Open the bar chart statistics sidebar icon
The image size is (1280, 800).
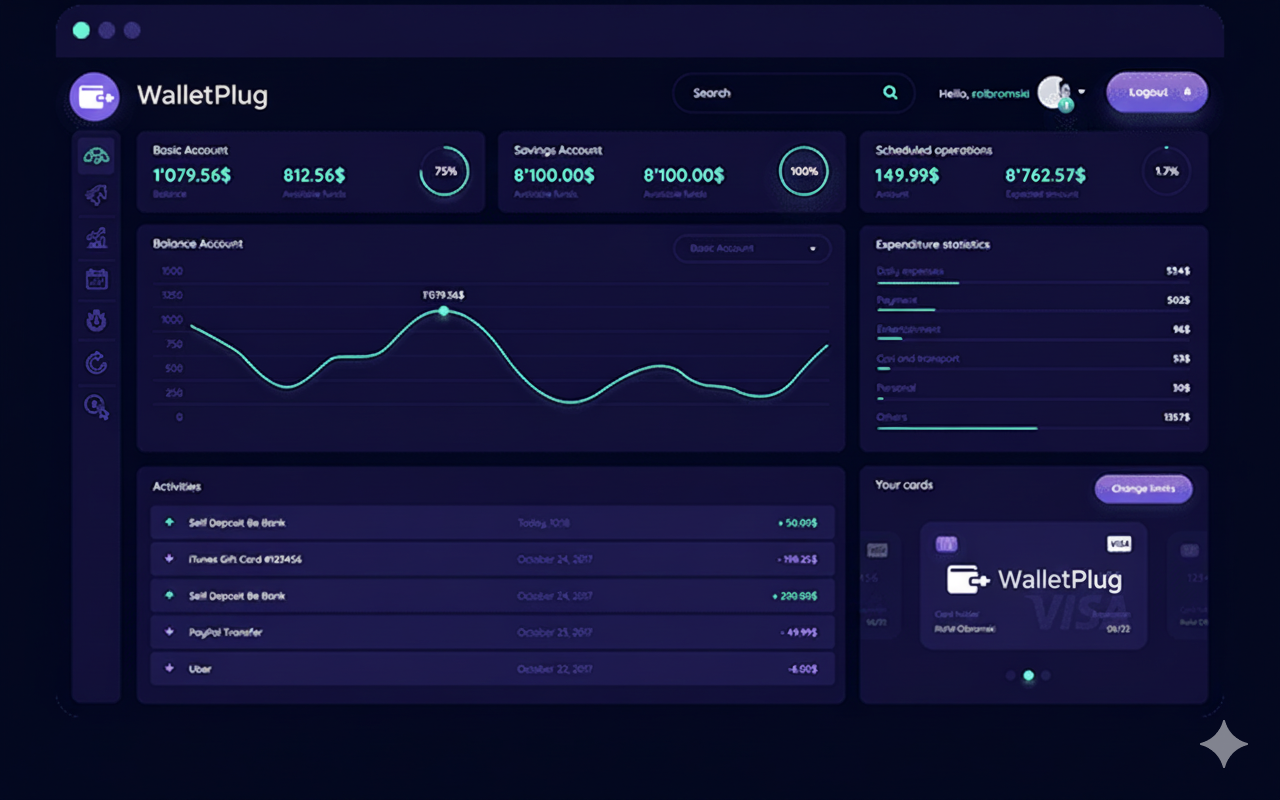click(96, 238)
